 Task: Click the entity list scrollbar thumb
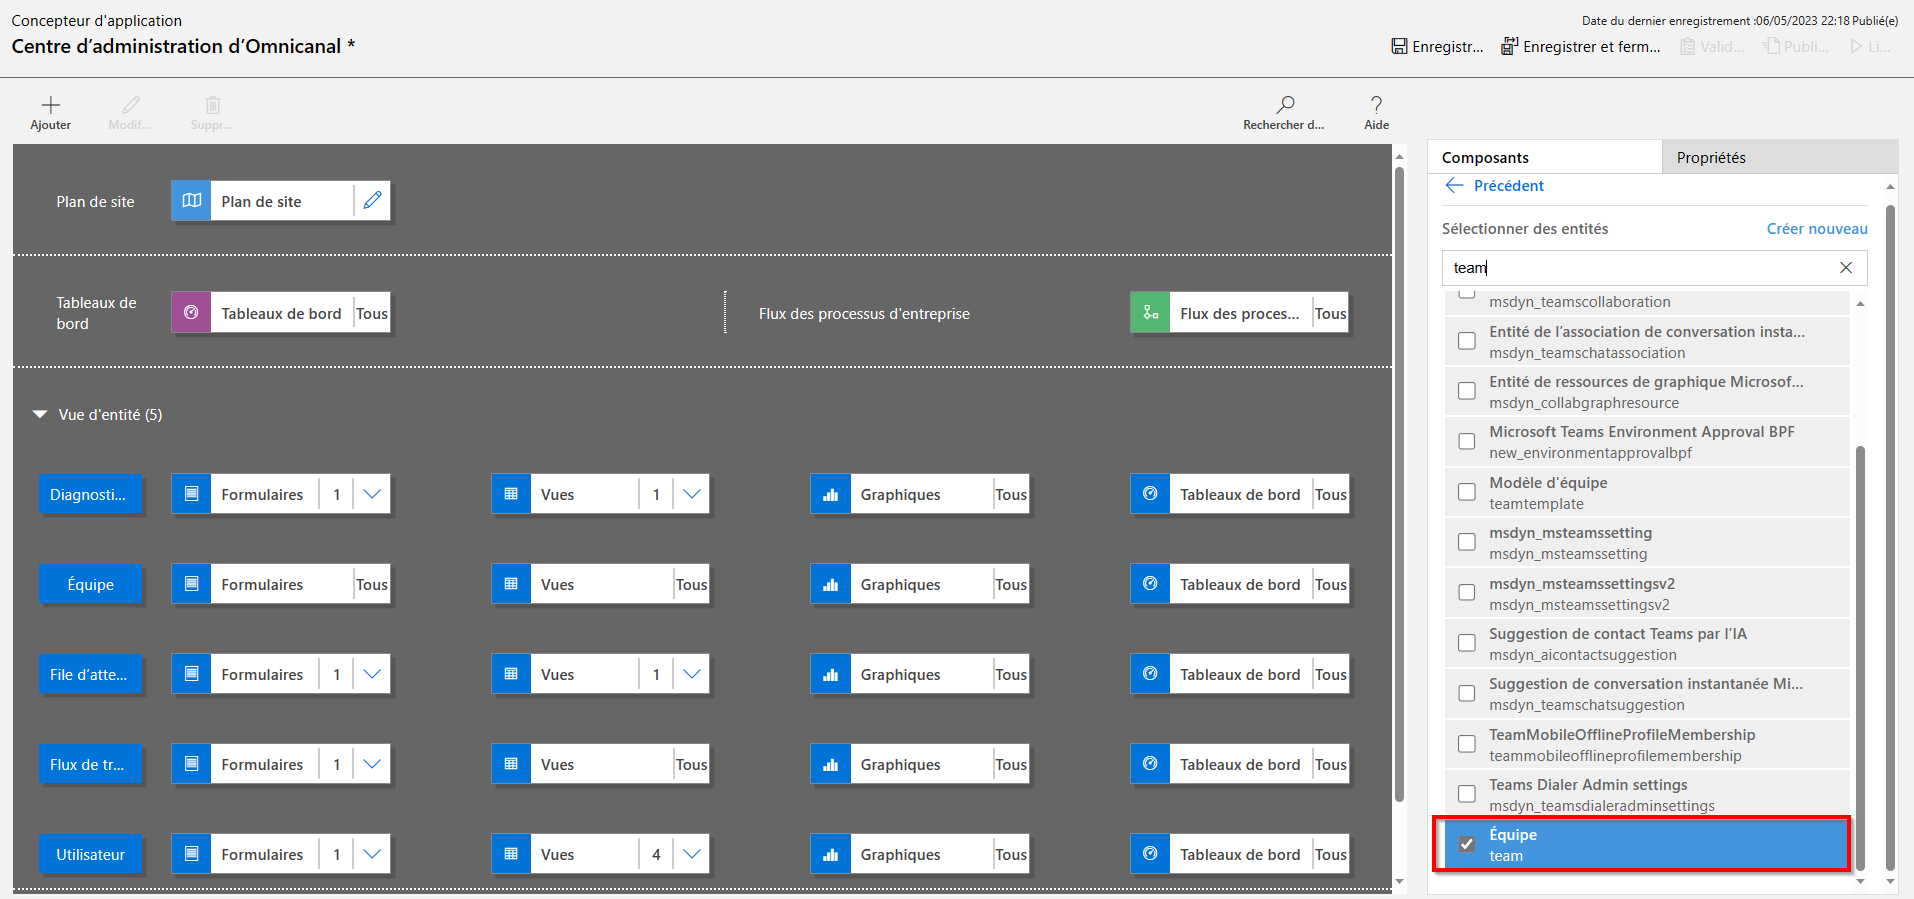click(x=1860, y=657)
